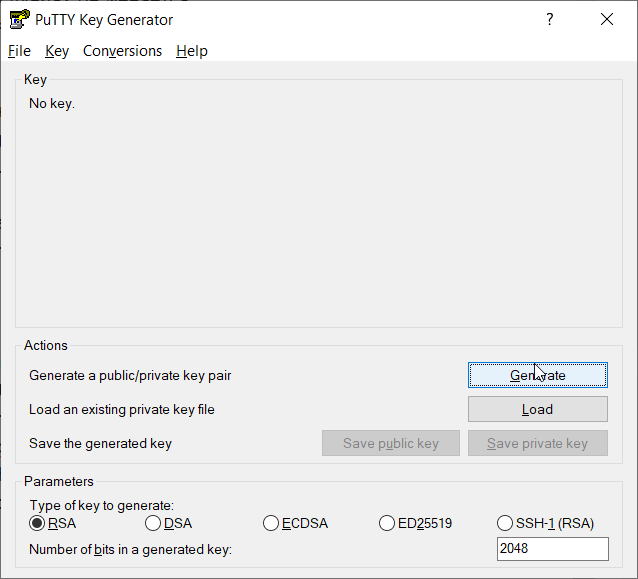Switch key type to ECDSA
Screen dimensions: 638x579
(271, 523)
